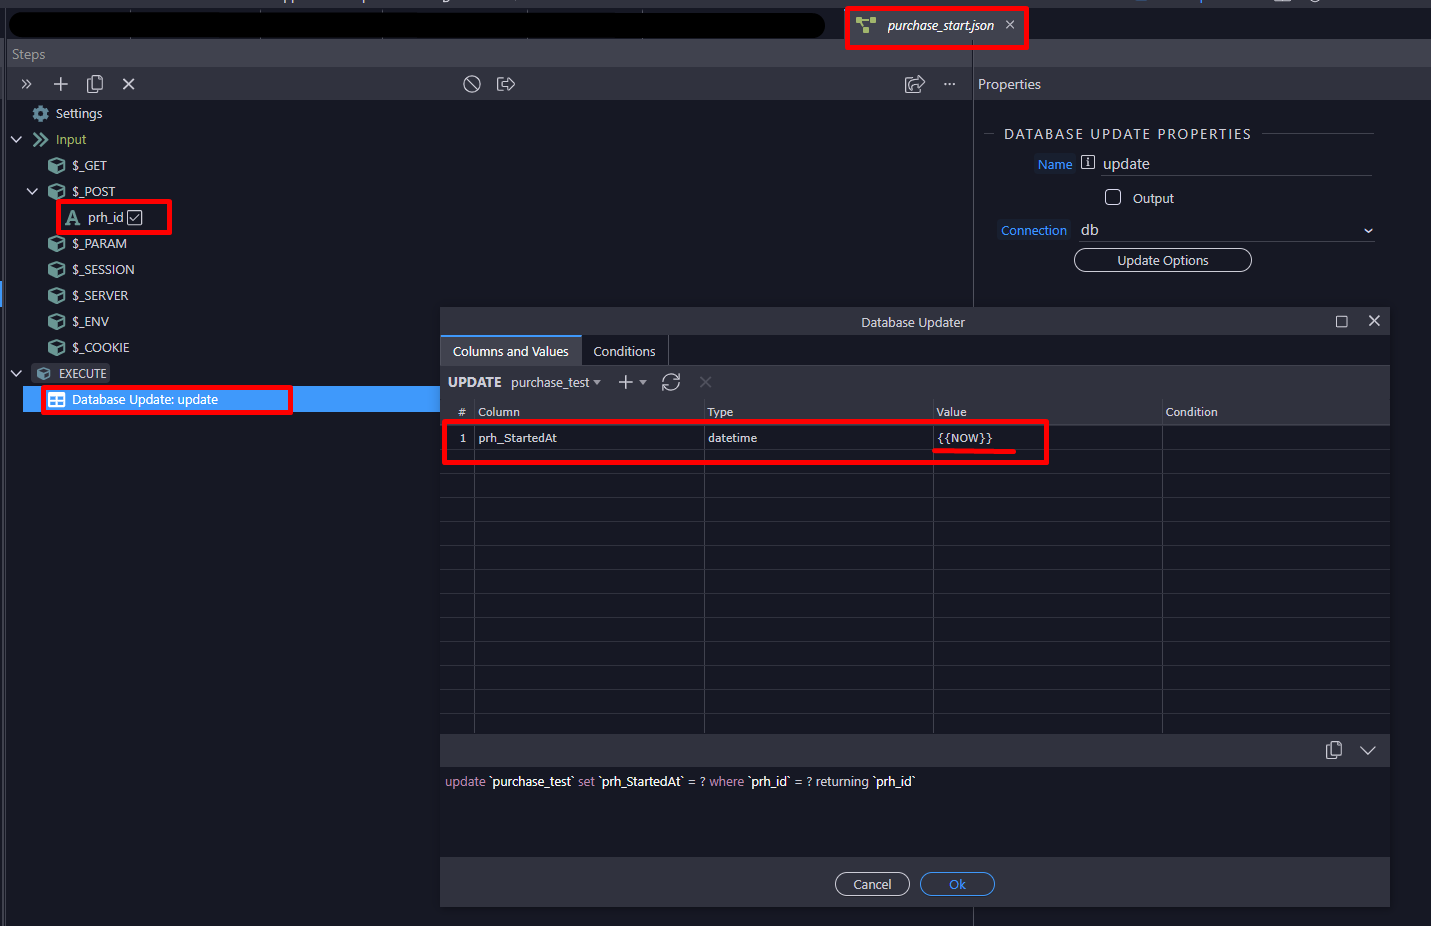This screenshot has width=1431, height=926.
Task: Click the disable step icon
Action: (x=472, y=84)
